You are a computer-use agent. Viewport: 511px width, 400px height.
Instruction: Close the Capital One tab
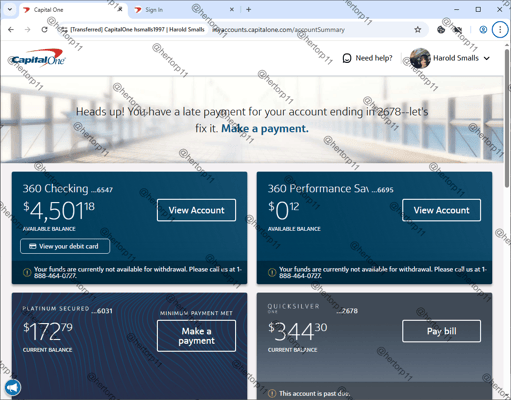click(120, 9)
